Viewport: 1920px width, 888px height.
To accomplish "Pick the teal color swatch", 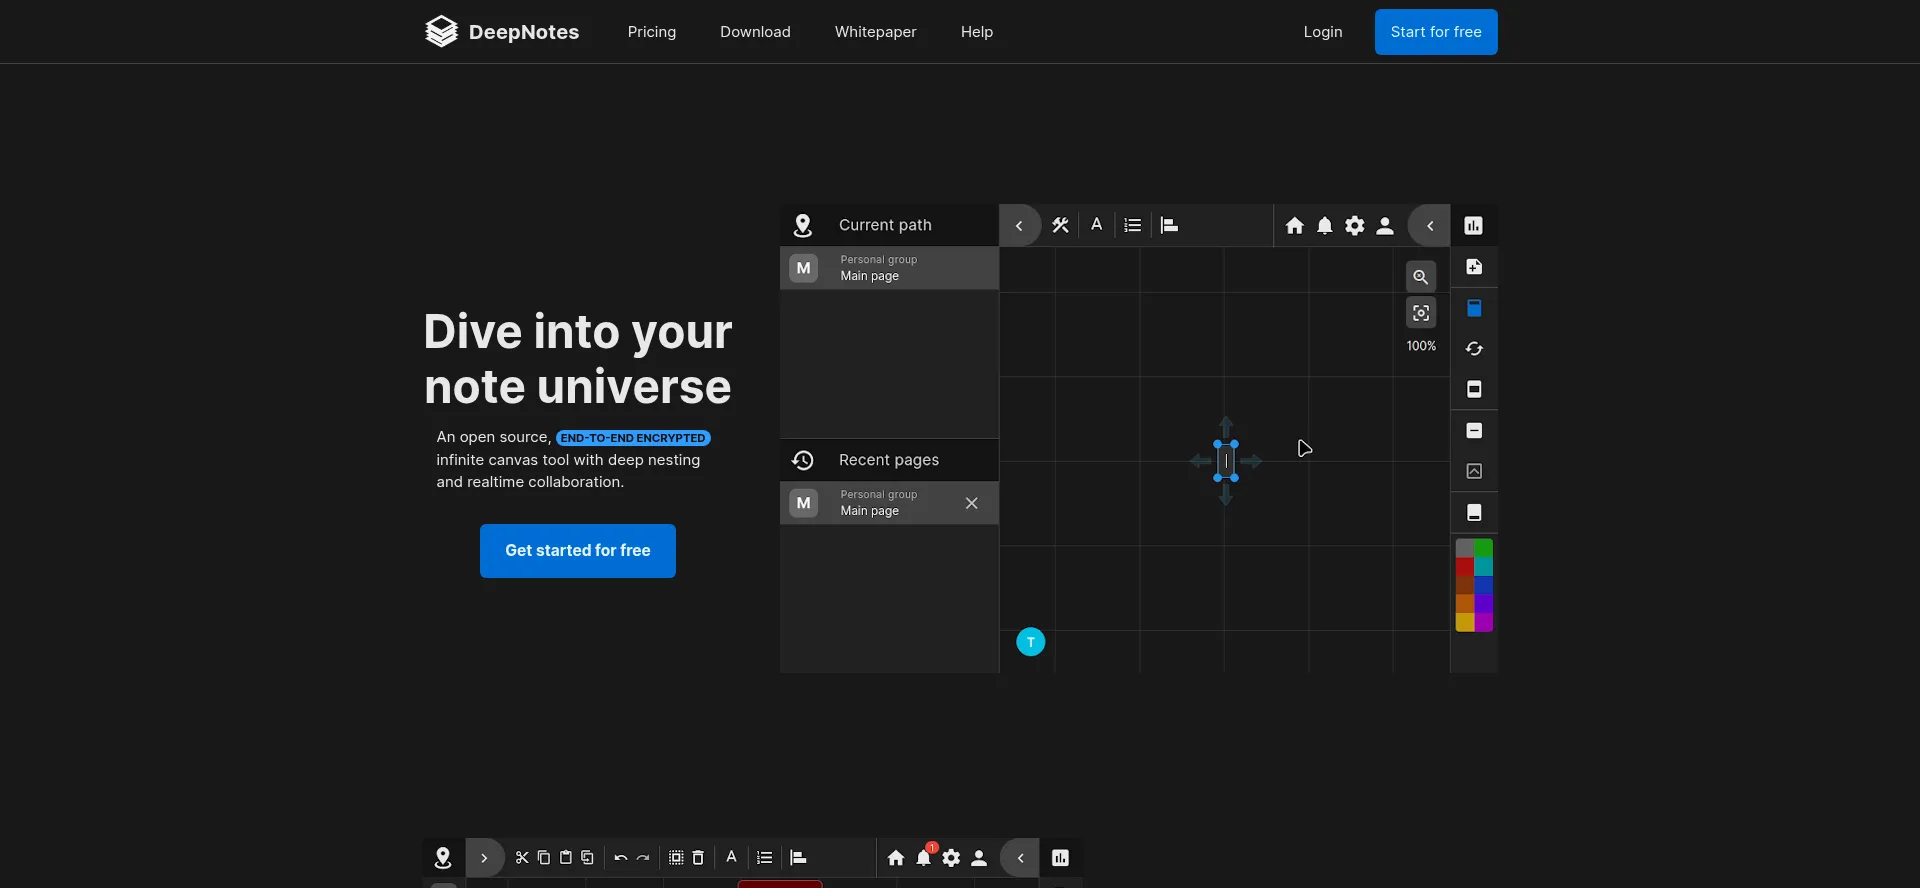I will (1483, 567).
